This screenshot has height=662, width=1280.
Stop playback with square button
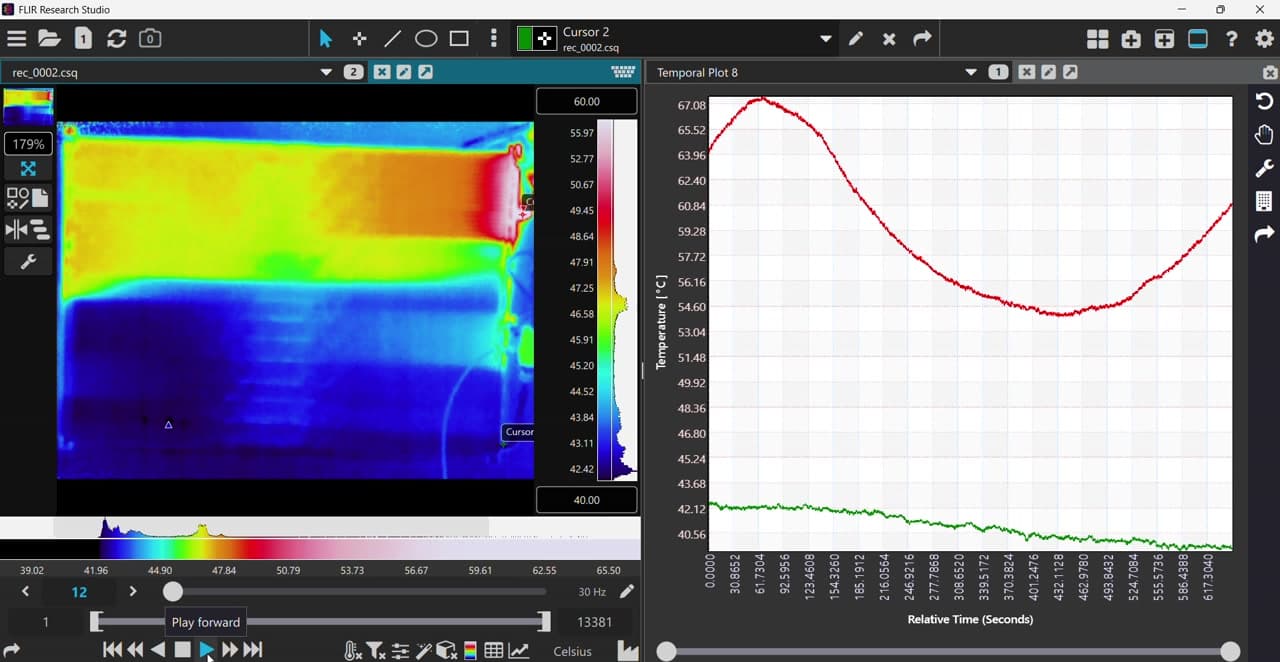(182, 650)
